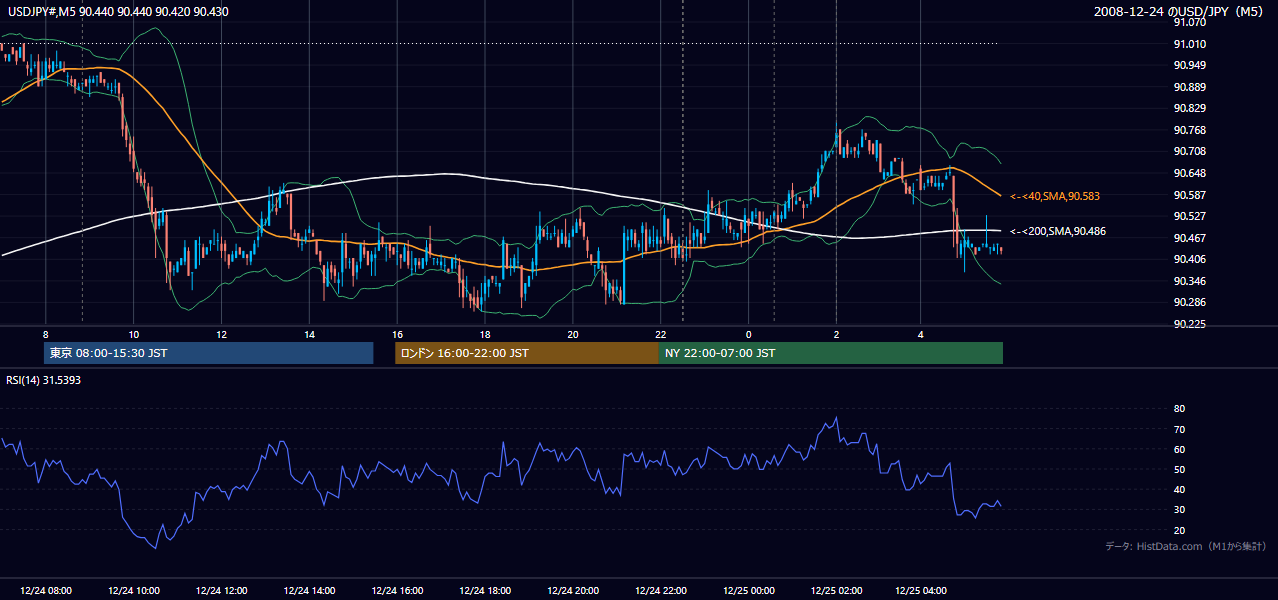Viewport: 1278px width, 600px height.
Task: Click the 90.708 price axis value
Action: (x=1190, y=151)
